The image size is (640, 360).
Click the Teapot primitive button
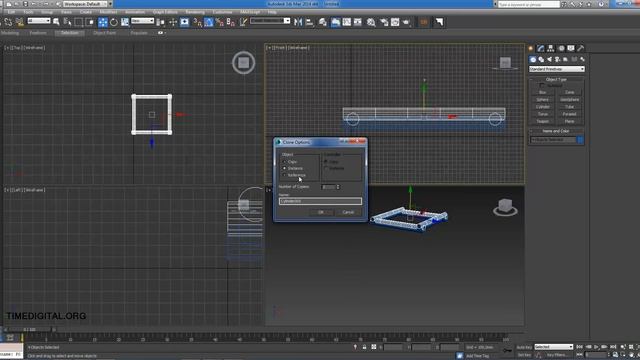542,121
